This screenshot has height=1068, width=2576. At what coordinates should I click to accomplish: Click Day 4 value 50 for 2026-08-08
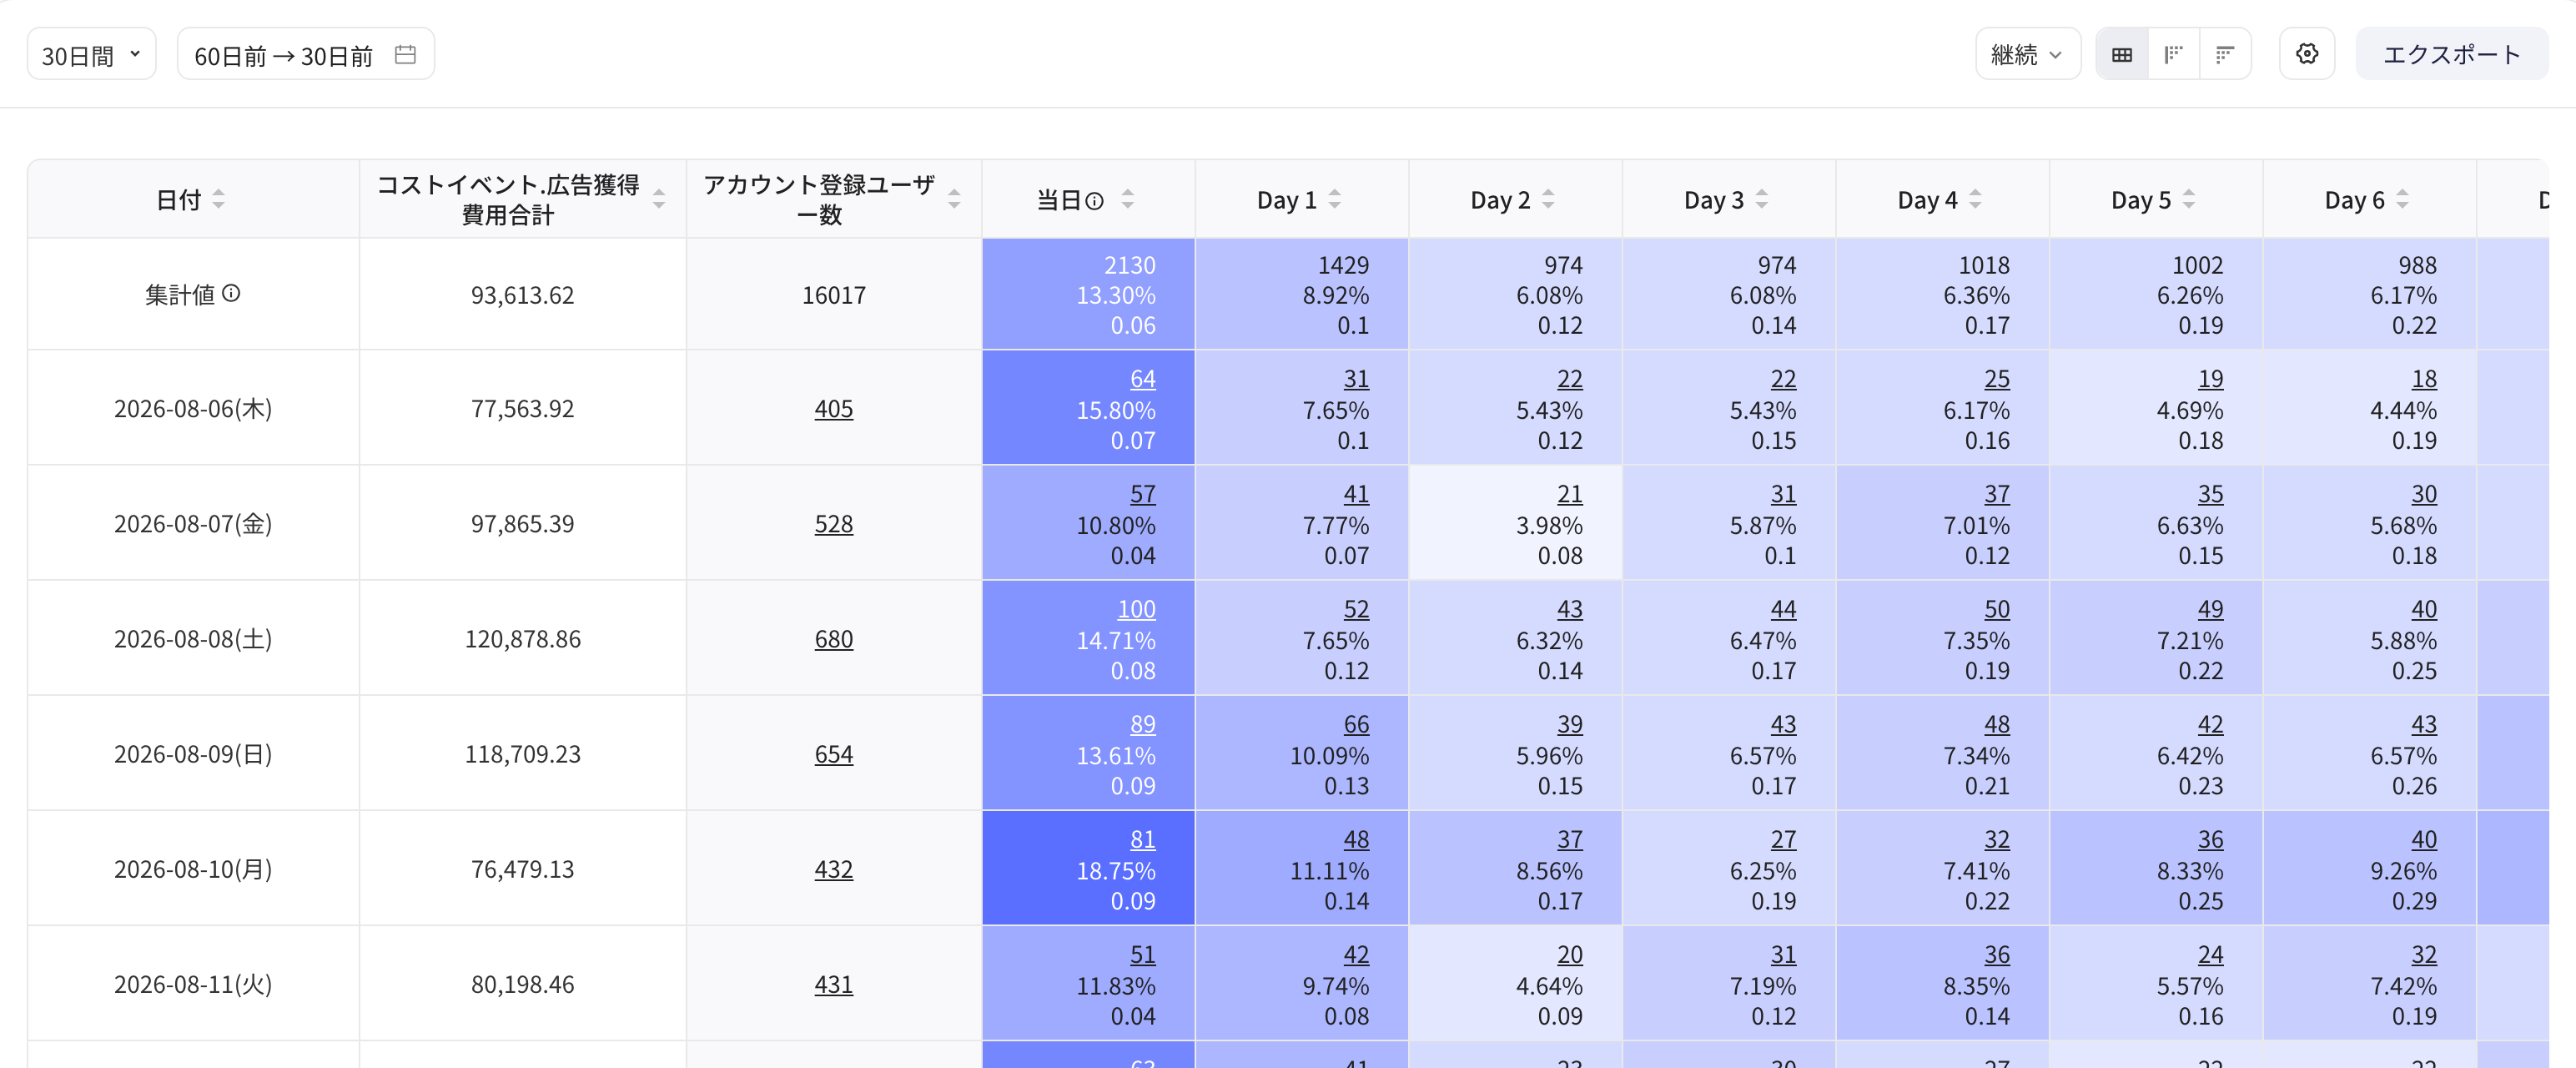pos(1997,609)
